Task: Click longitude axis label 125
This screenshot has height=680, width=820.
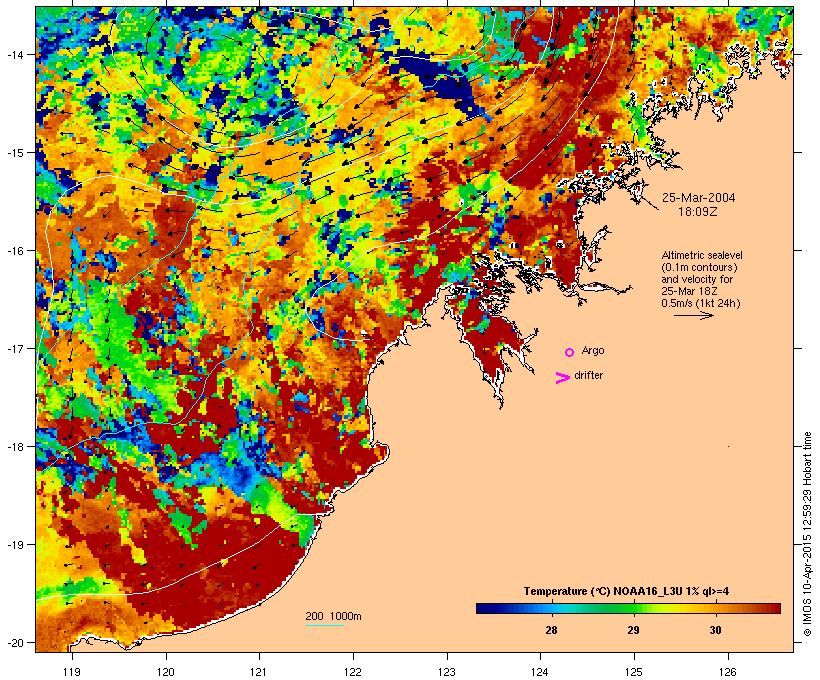Action: 634,672
